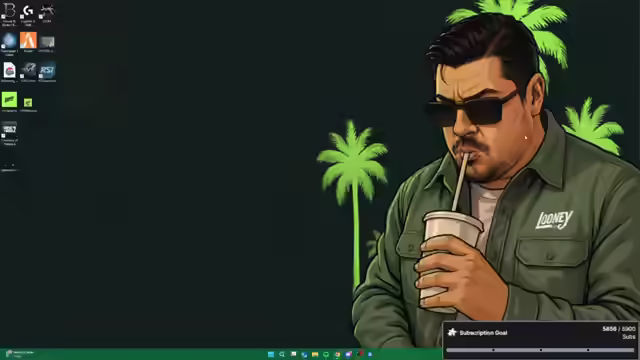Screen dimensions: 640x360
Task: Open the green round chat app in taskbar
Action: pyautogui.click(x=326, y=354)
